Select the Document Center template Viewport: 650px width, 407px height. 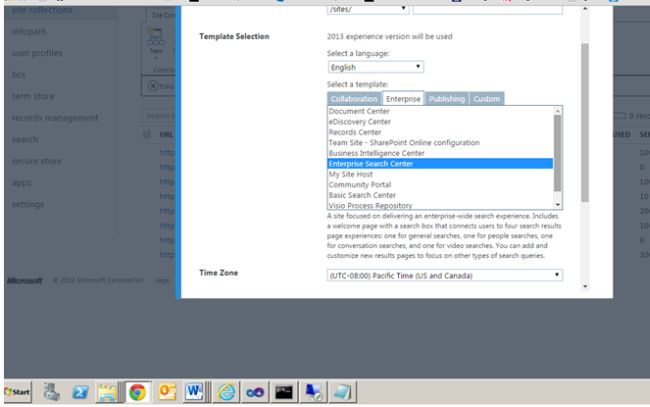(440, 111)
